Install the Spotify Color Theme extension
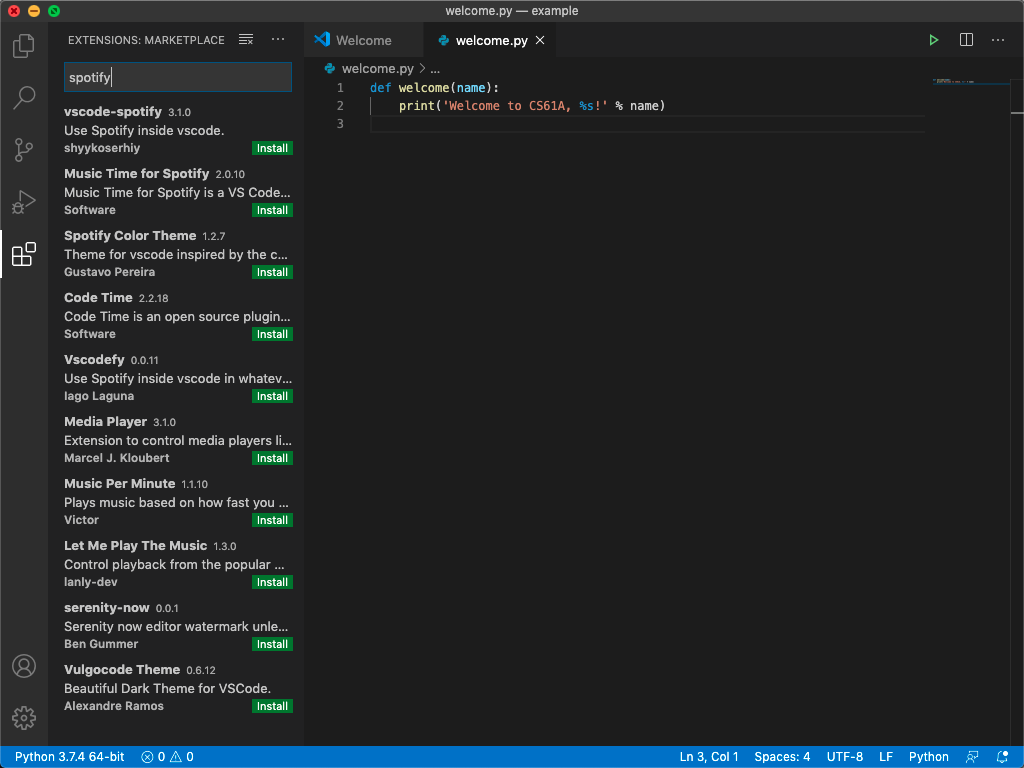1024x768 pixels. pos(272,272)
